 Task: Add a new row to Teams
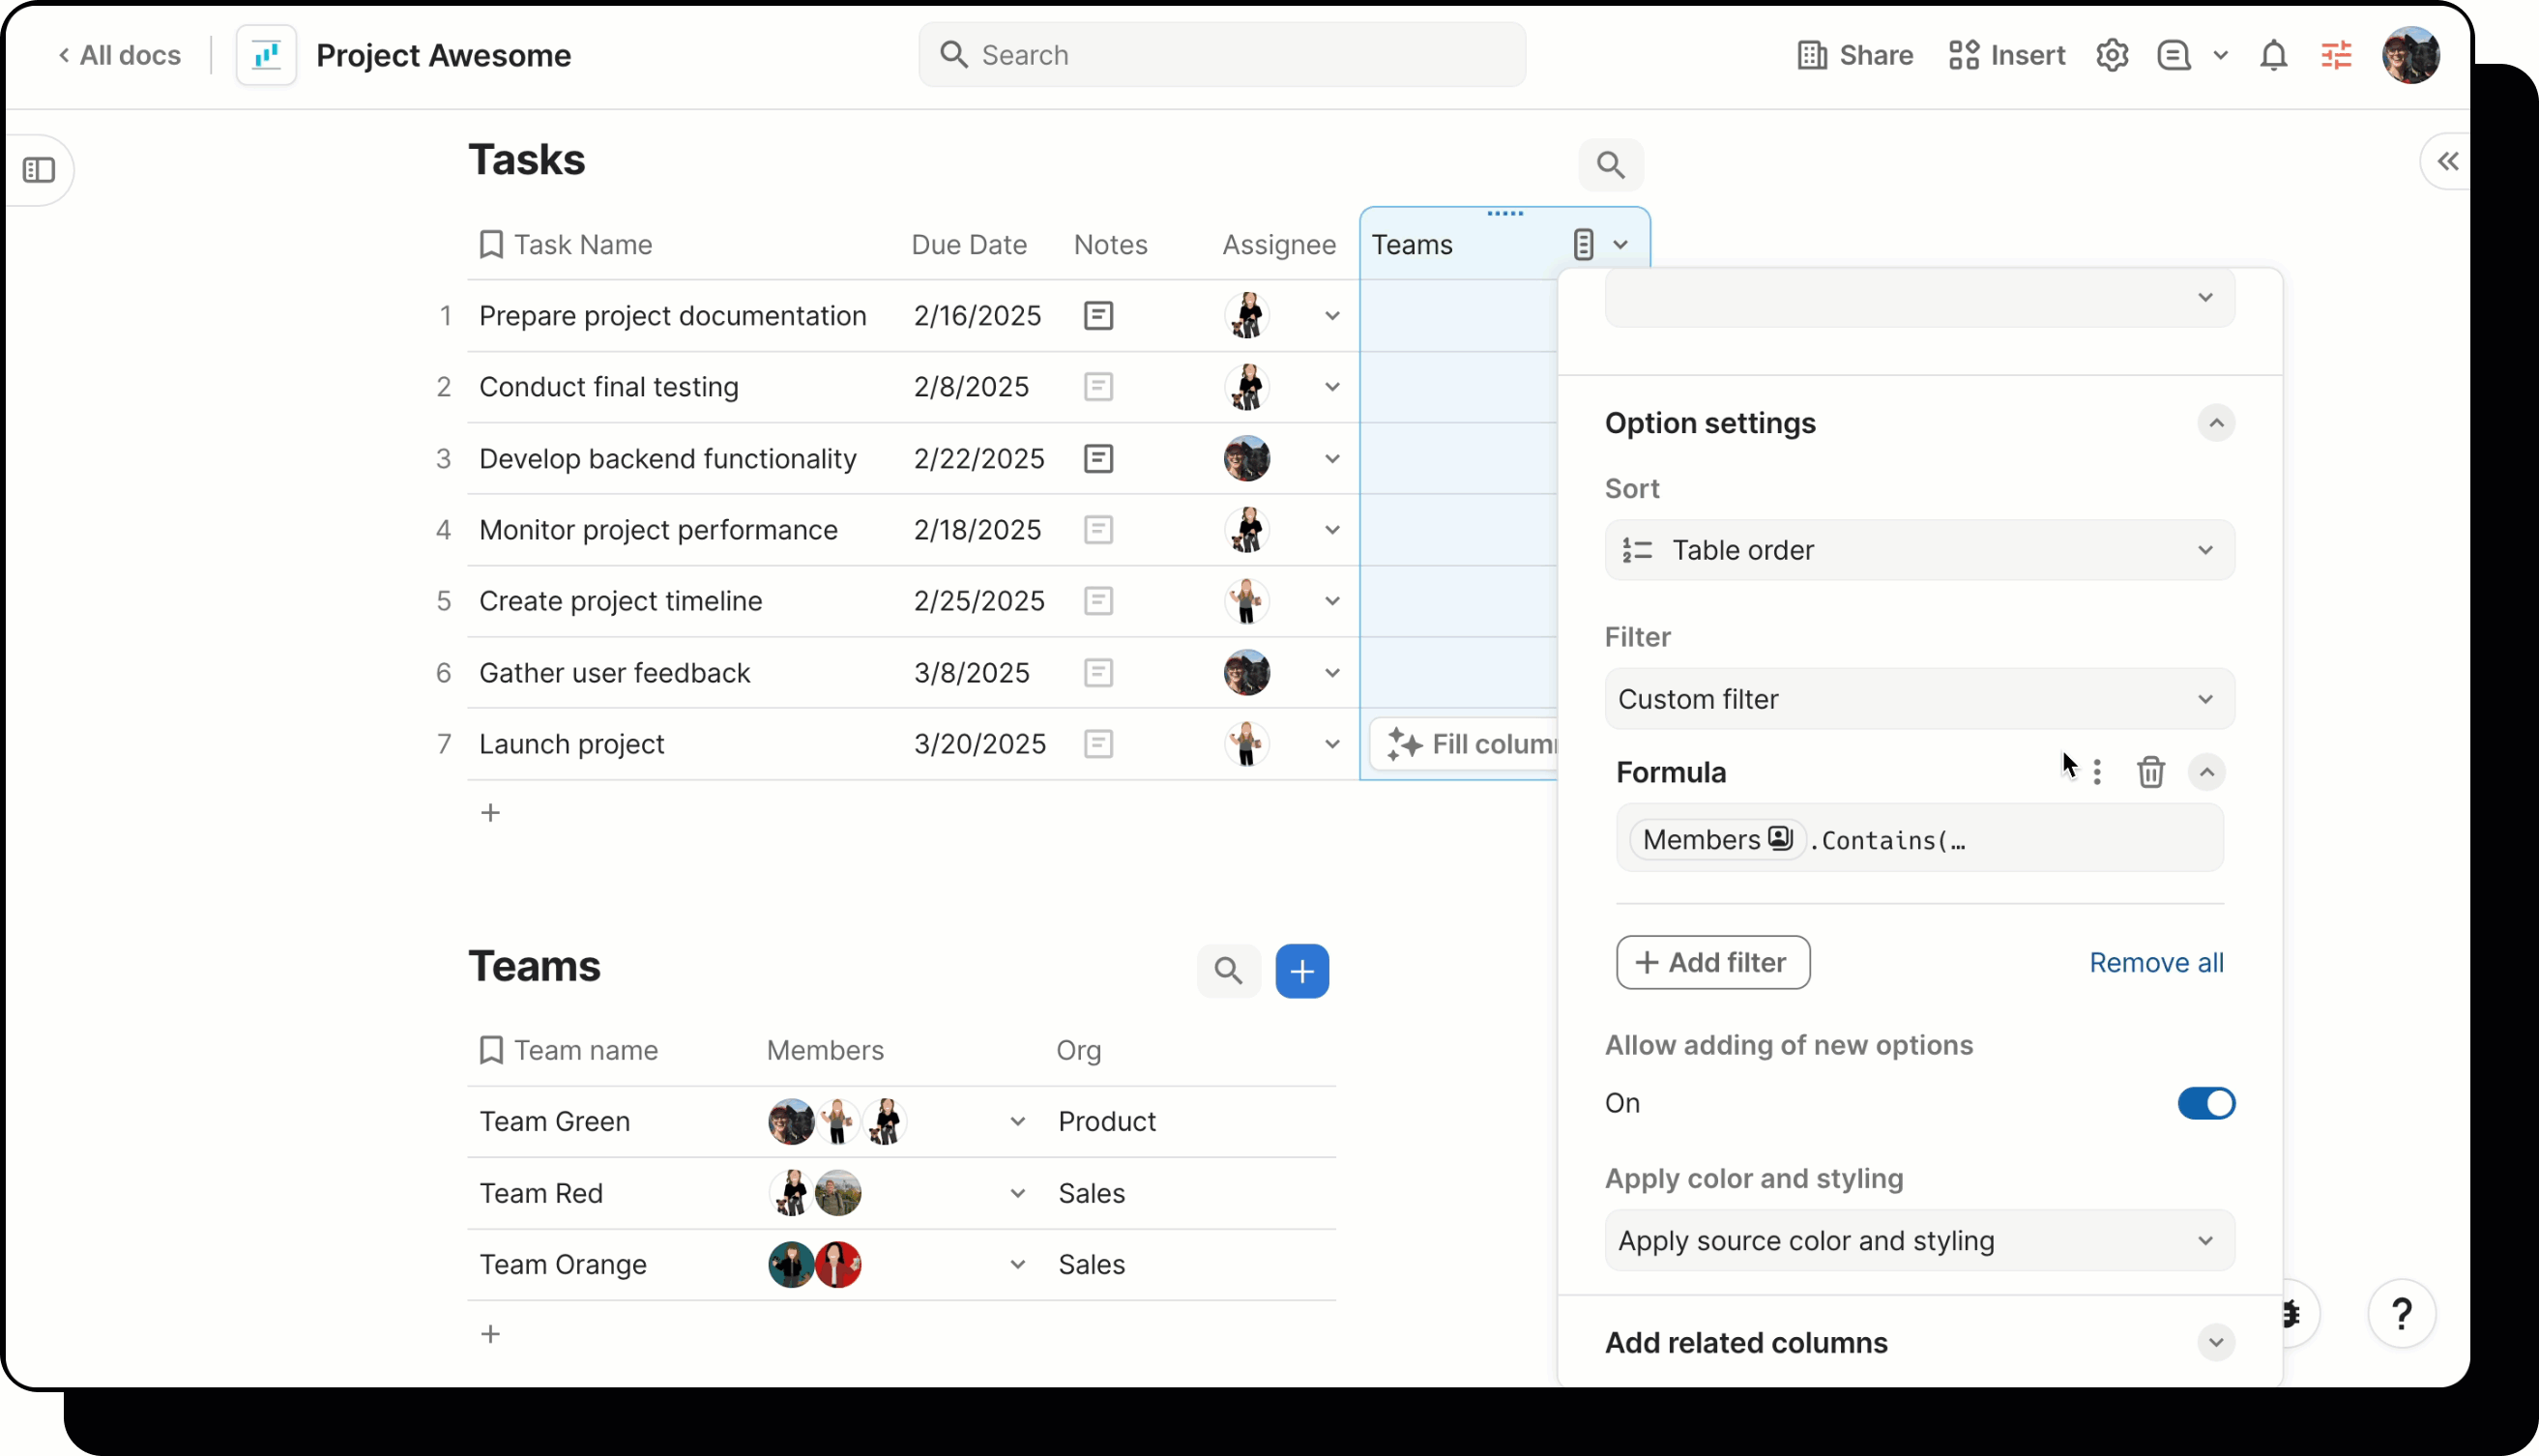(x=490, y=1335)
